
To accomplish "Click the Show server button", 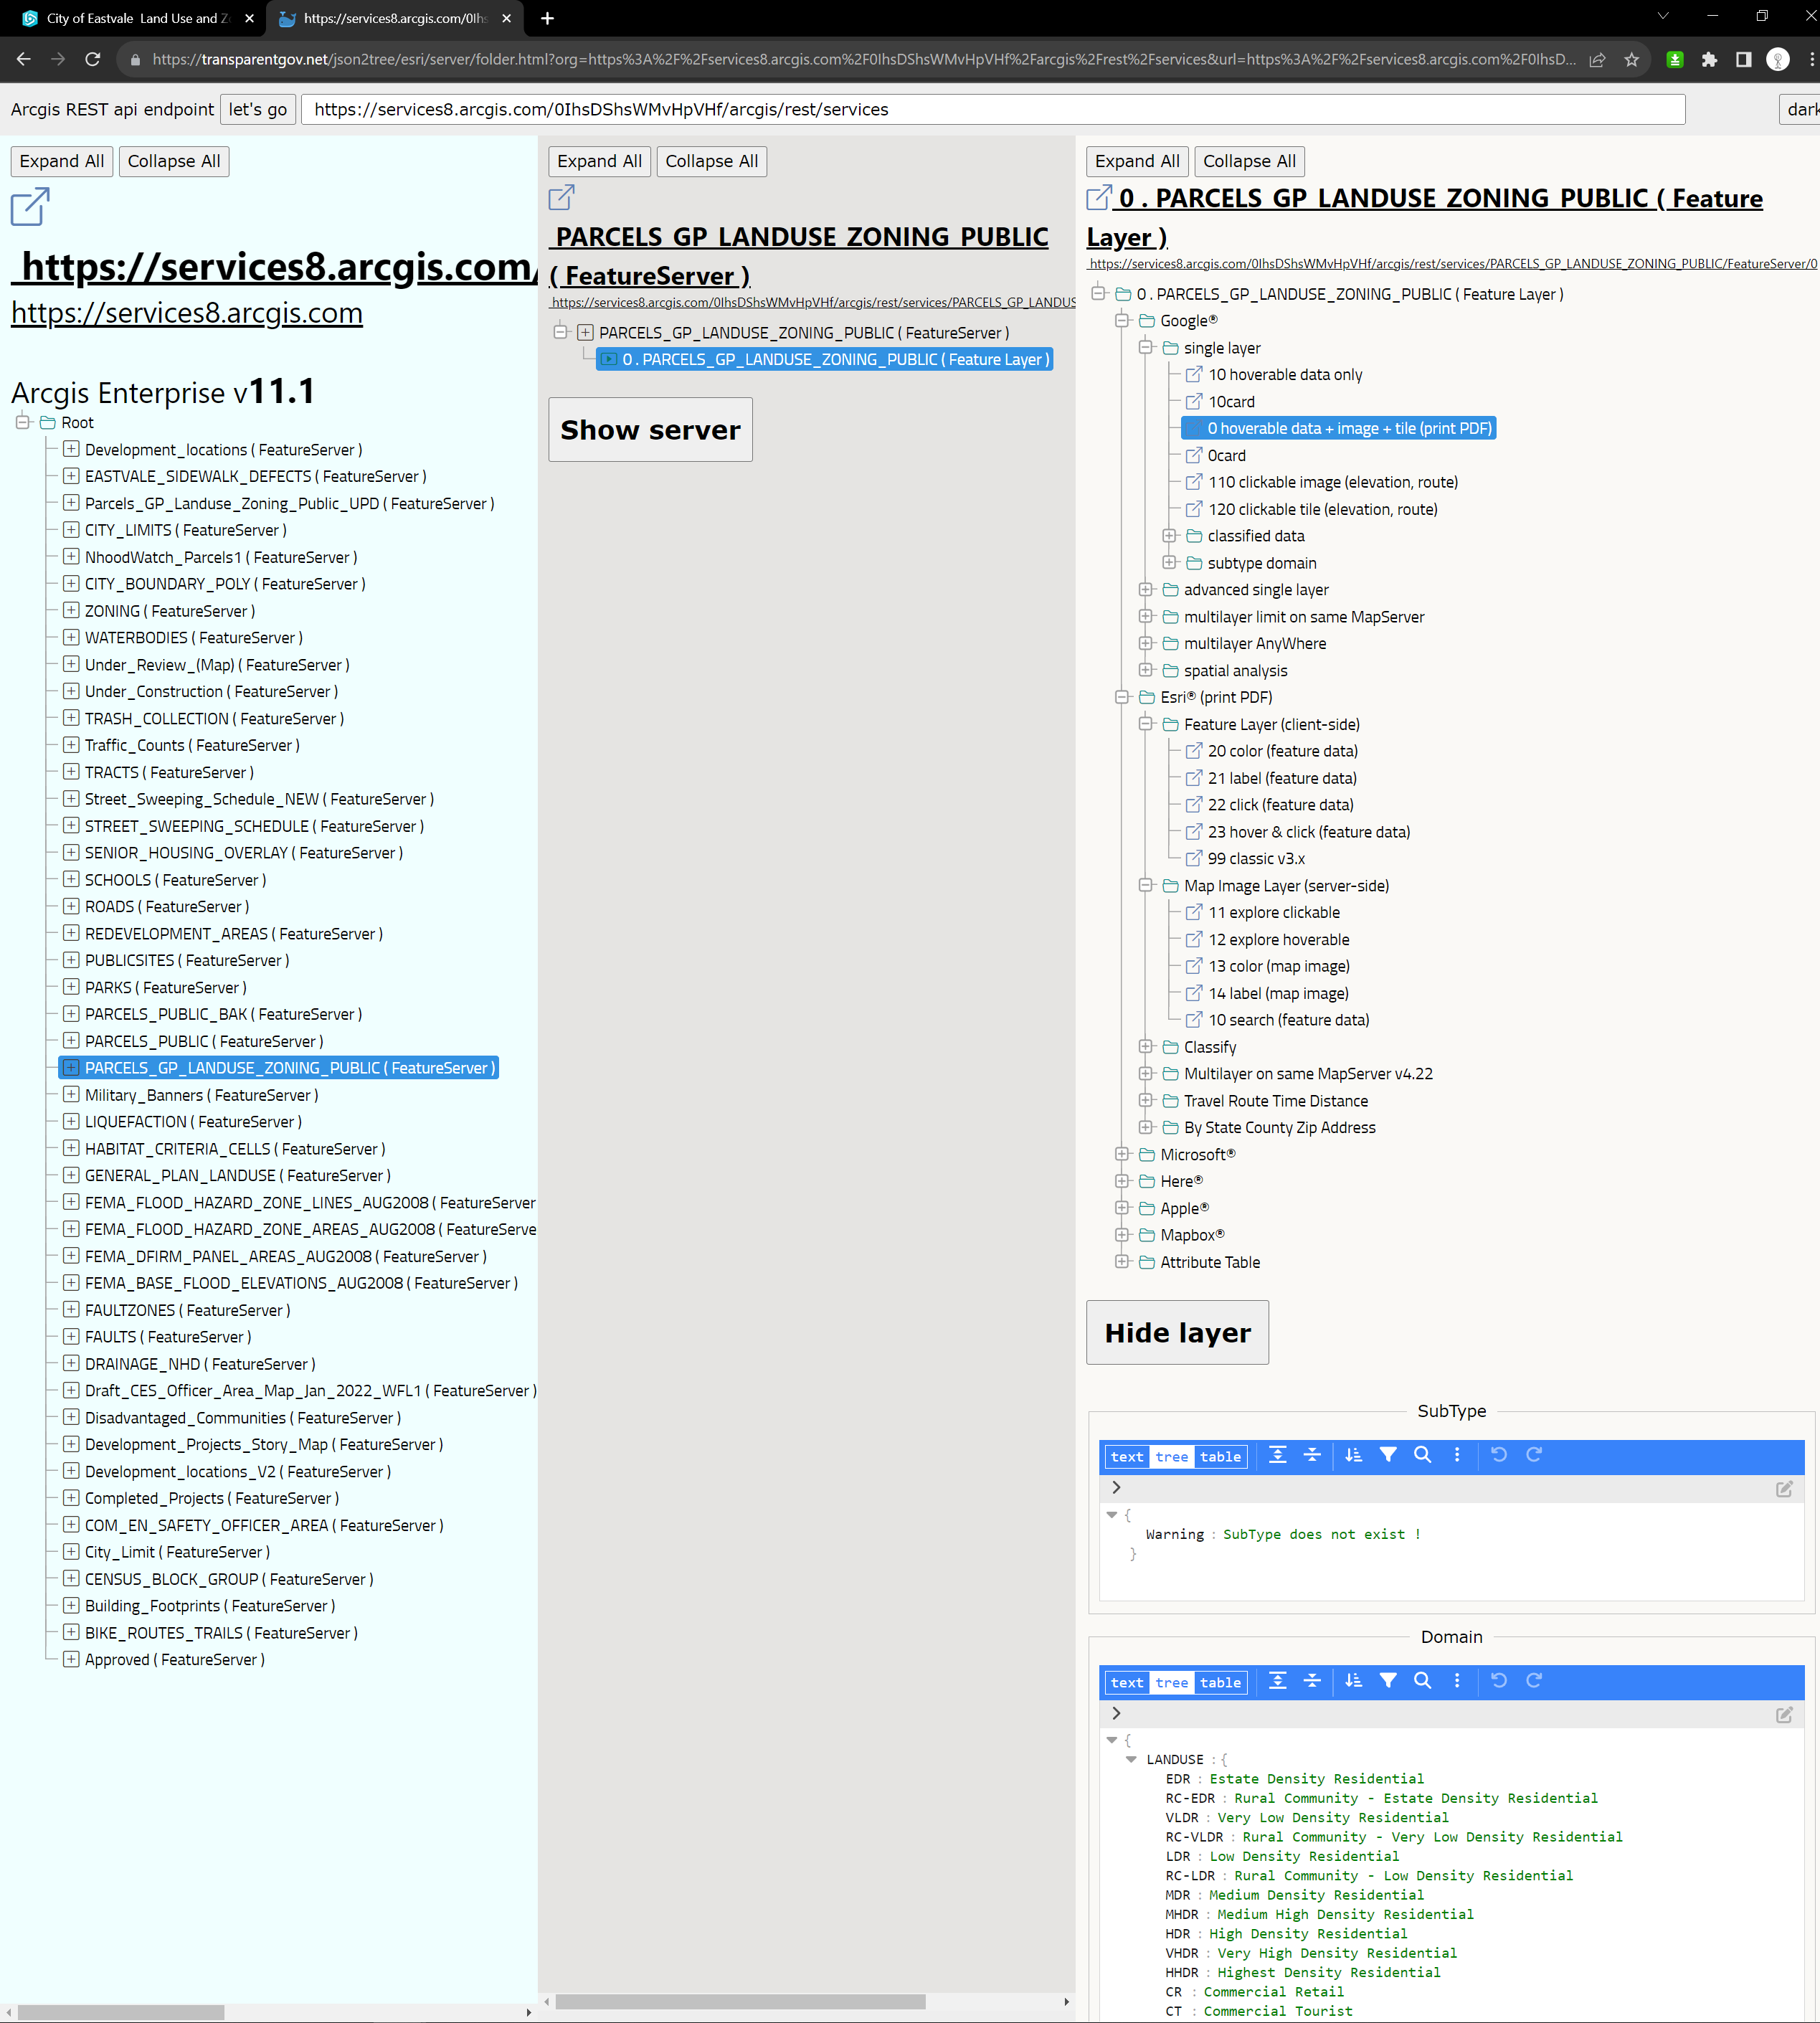I will [x=650, y=429].
